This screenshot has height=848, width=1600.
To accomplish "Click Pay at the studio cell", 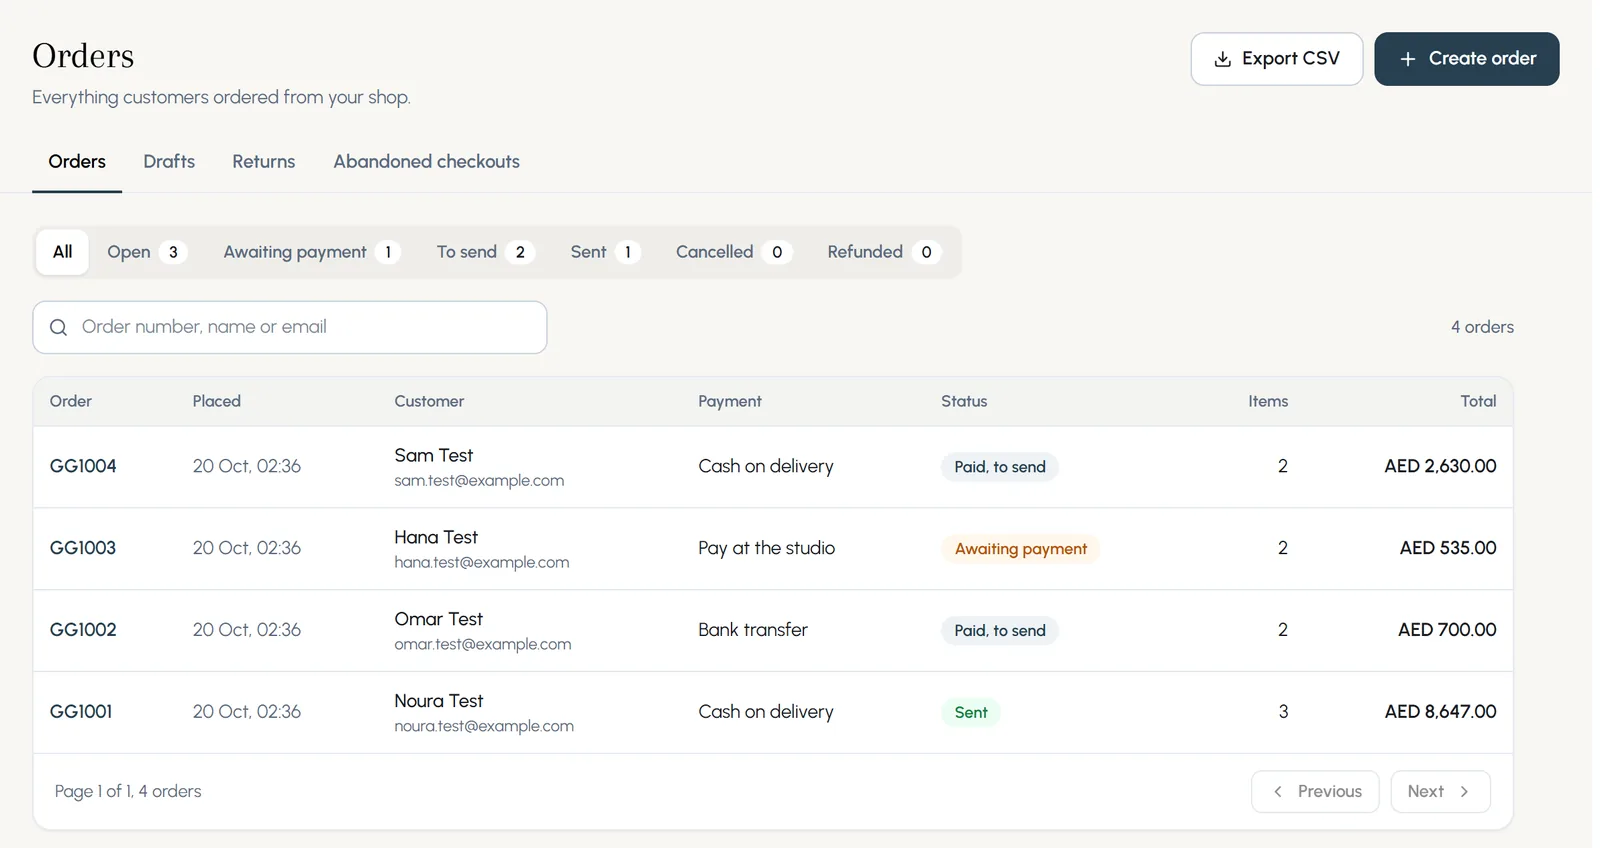I will coord(766,548).
